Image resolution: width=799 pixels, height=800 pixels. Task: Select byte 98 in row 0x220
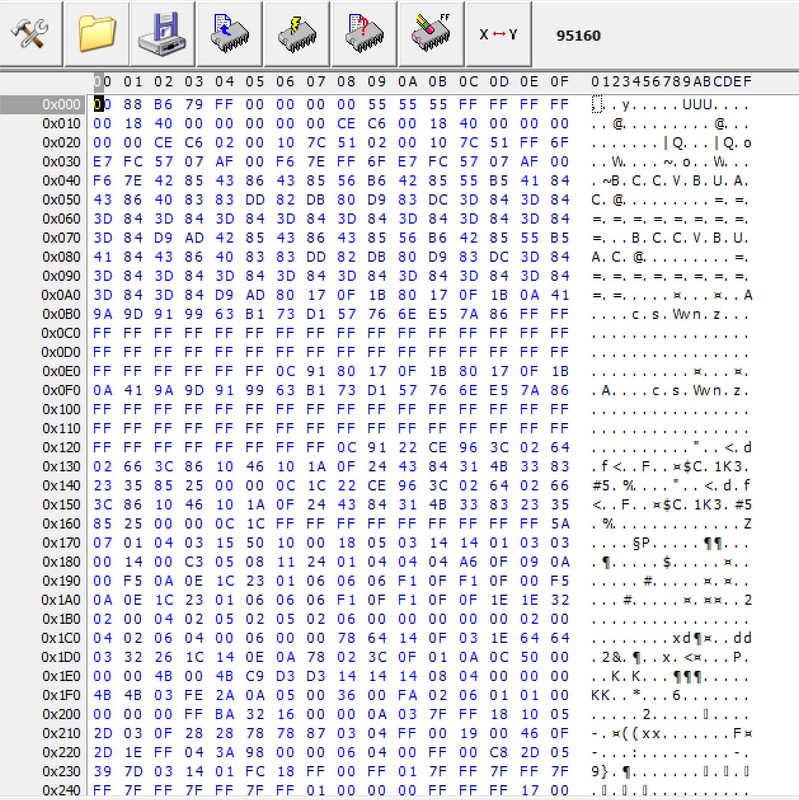click(x=255, y=752)
